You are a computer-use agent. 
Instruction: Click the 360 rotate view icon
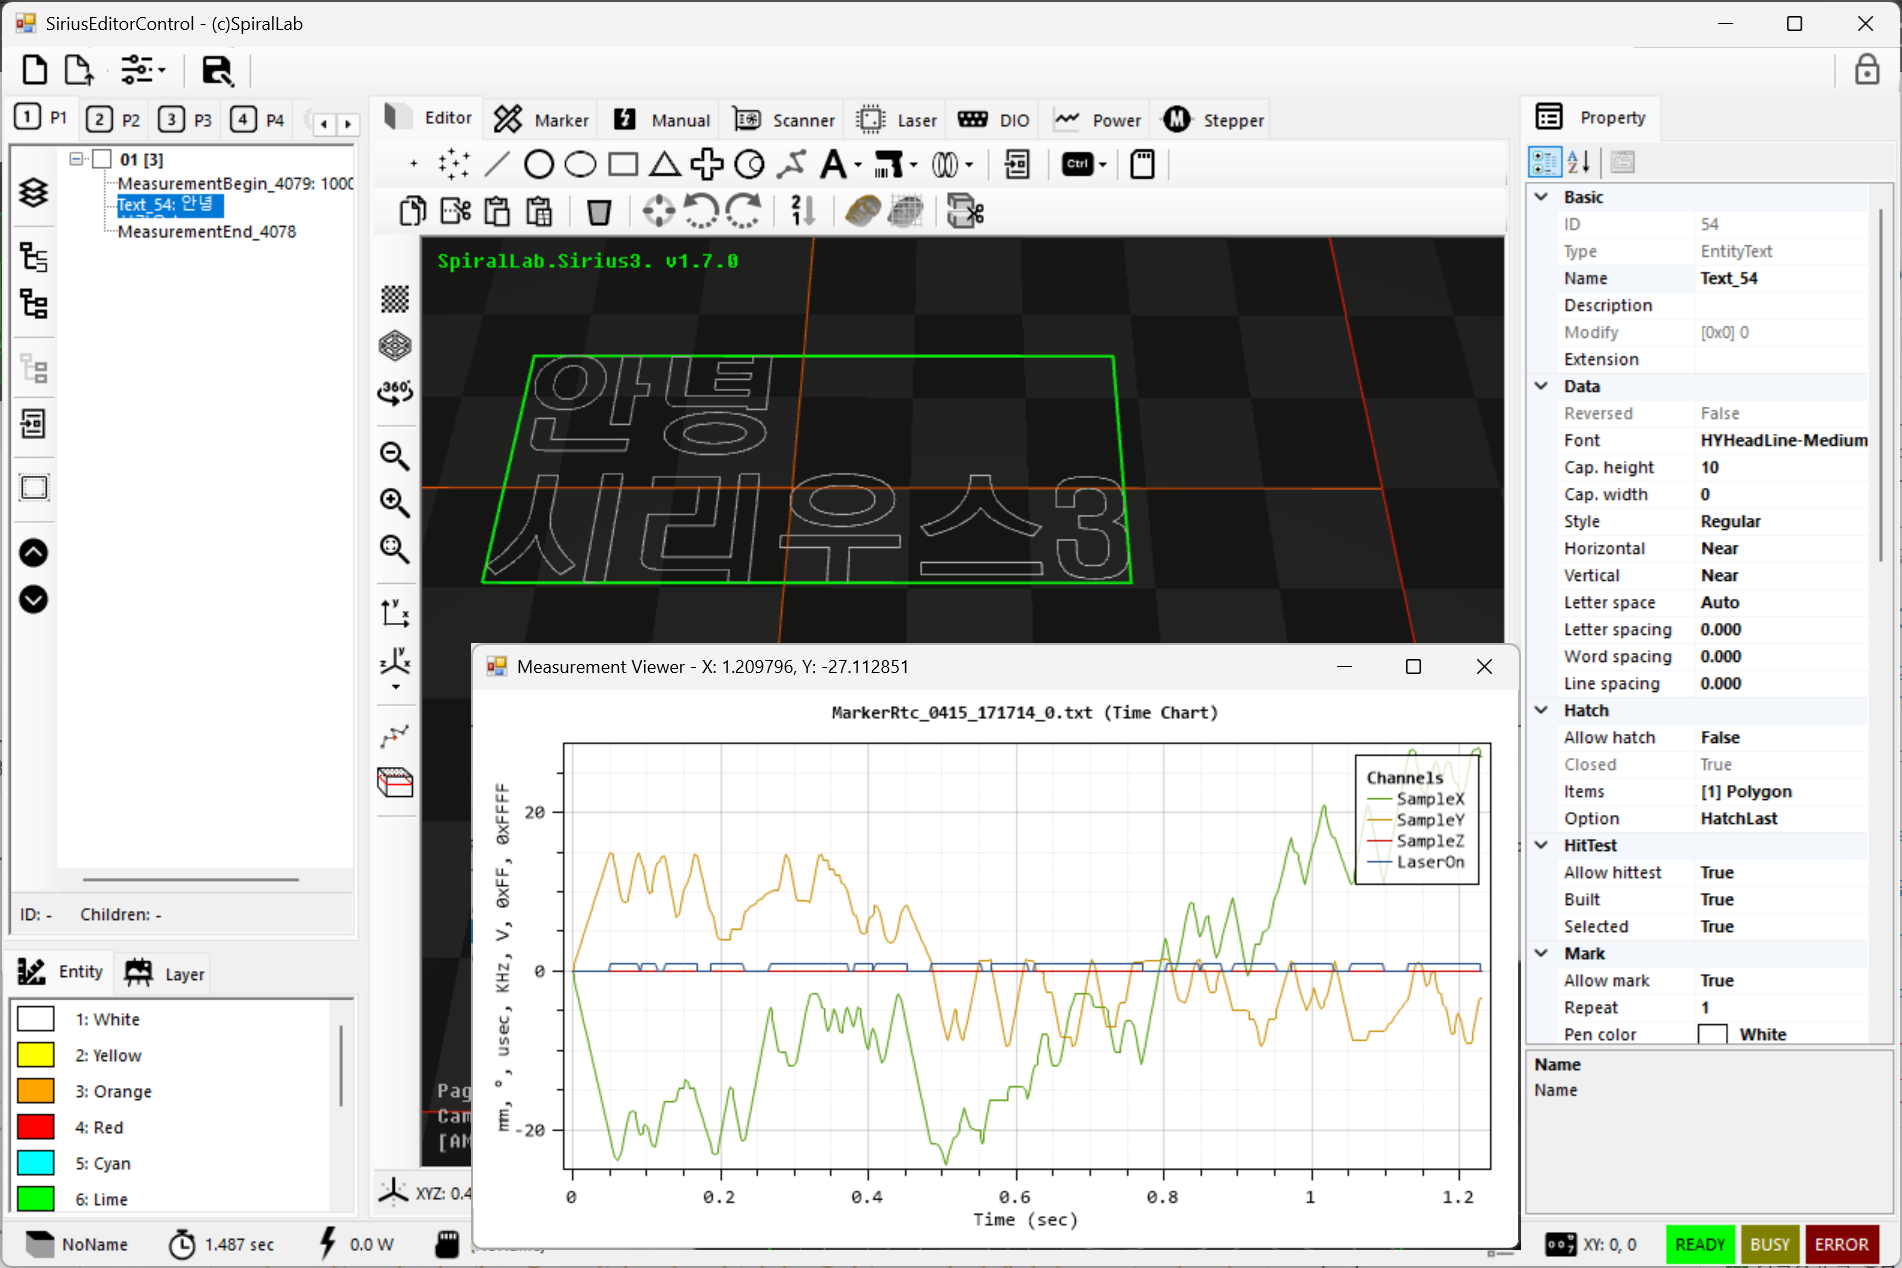395,391
